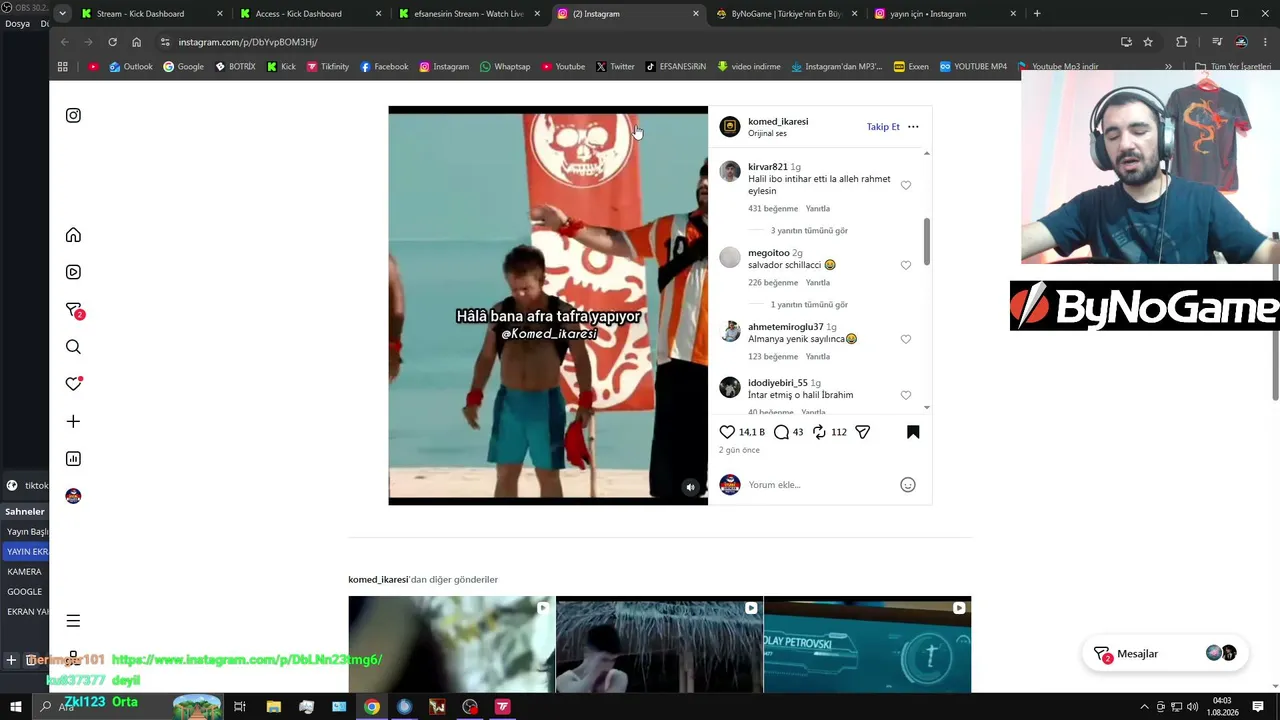Focus the browser address bar
Viewport: 1280px width, 720px height.
640,42
